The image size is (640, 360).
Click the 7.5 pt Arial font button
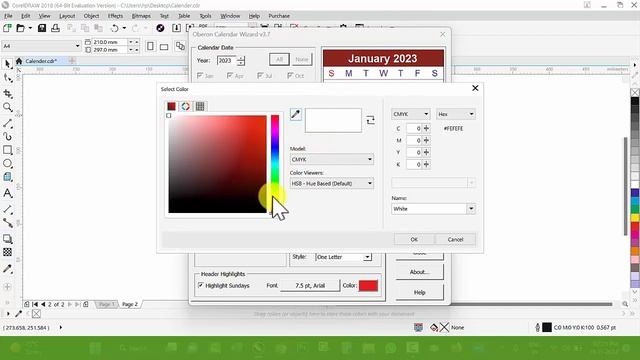point(310,285)
